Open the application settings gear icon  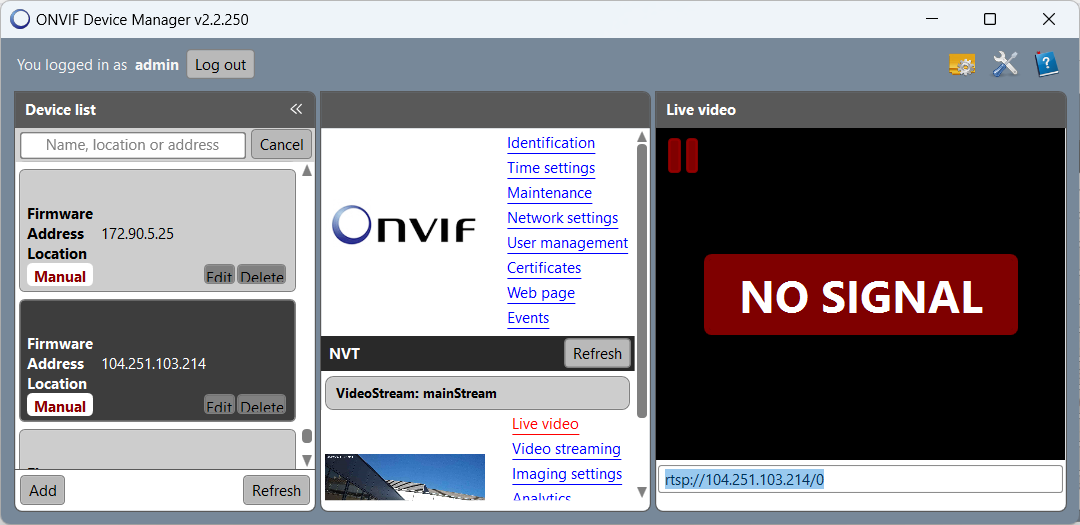(x=962, y=65)
